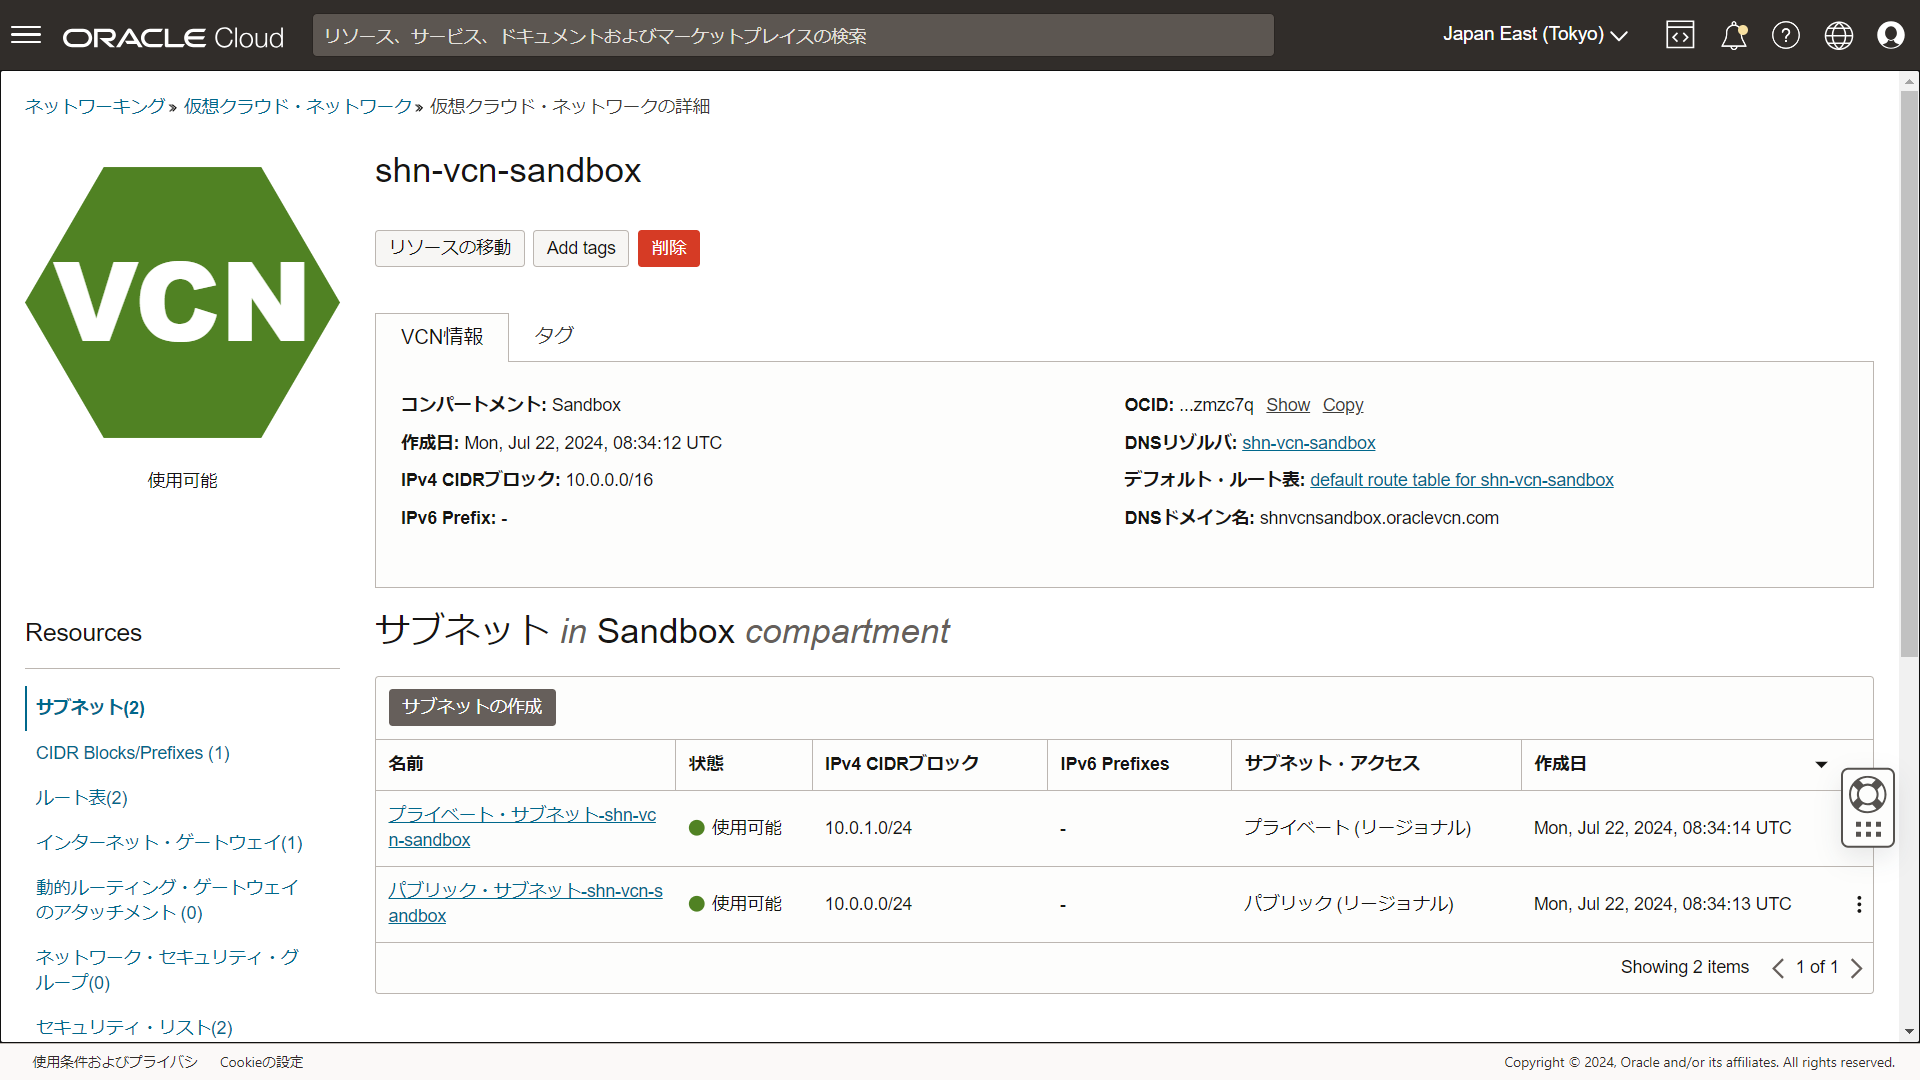Open actions menu for public subnet row
The width and height of the screenshot is (1920, 1080).
coord(1859,904)
